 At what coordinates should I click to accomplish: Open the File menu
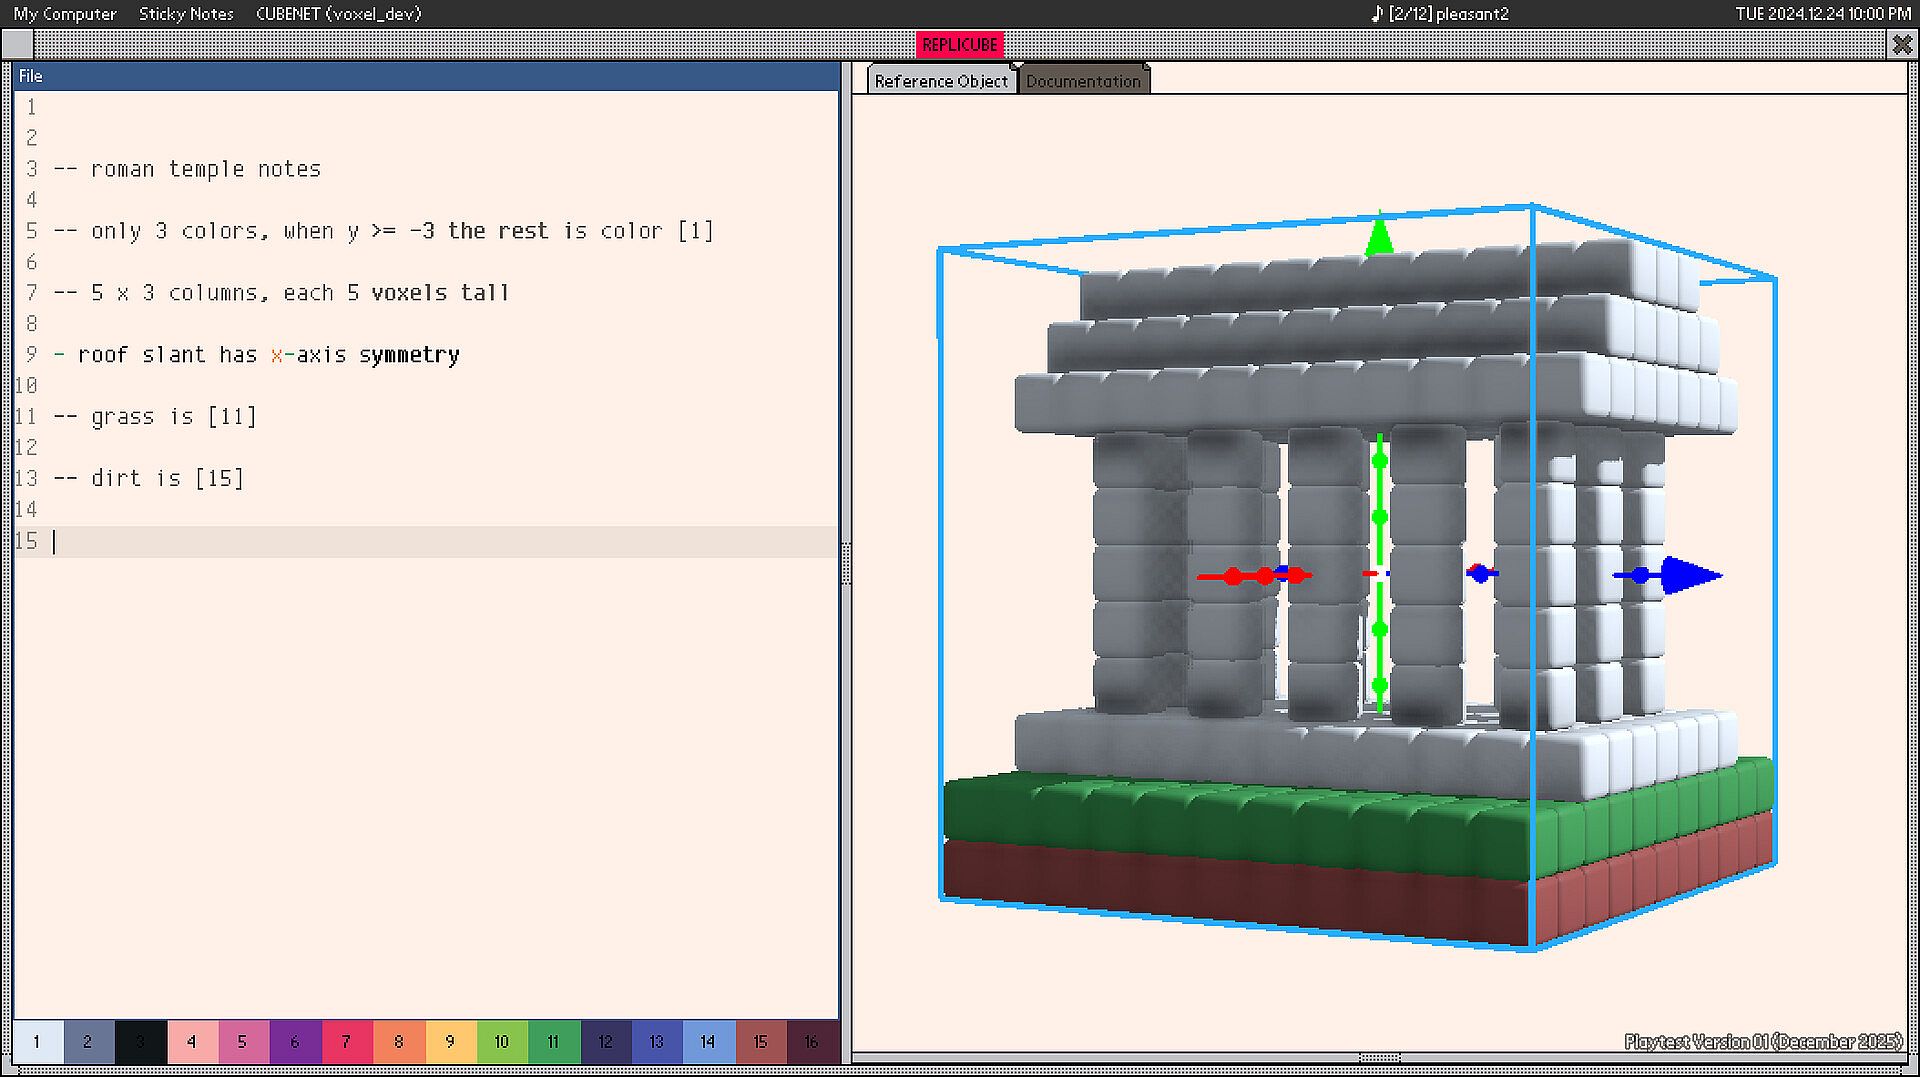click(31, 76)
